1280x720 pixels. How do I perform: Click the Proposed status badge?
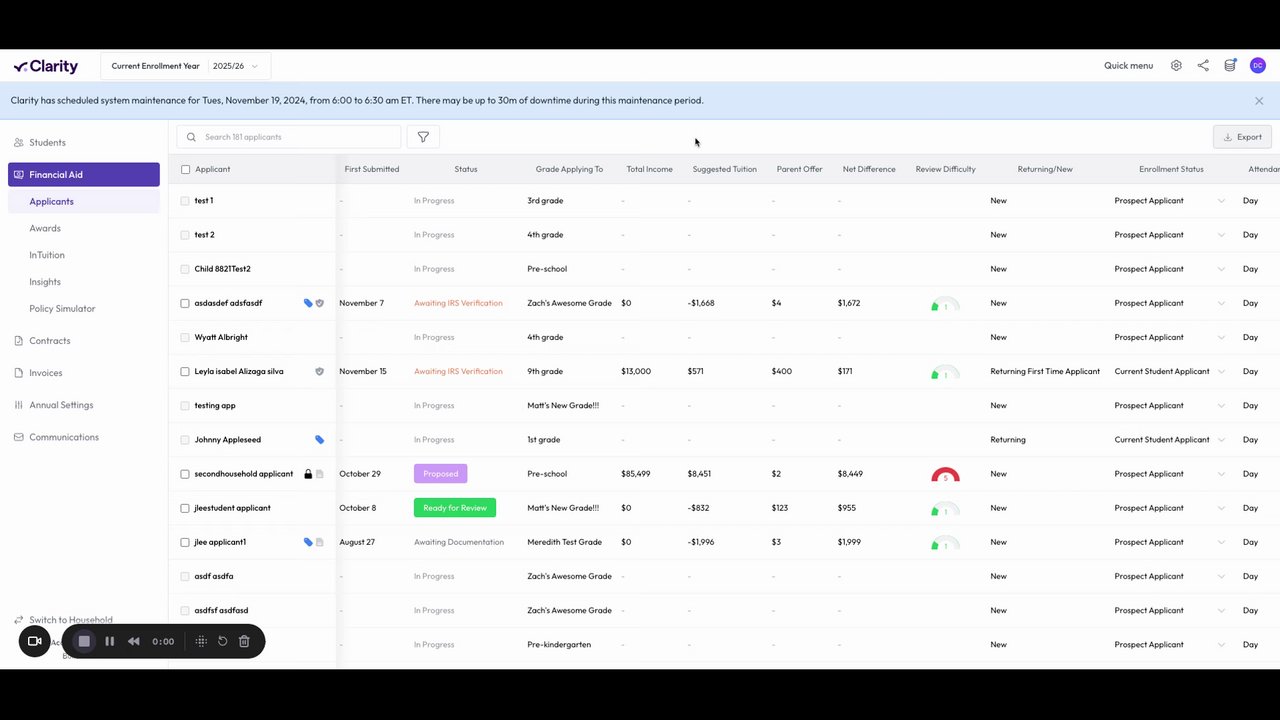pyautogui.click(x=440, y=474)
